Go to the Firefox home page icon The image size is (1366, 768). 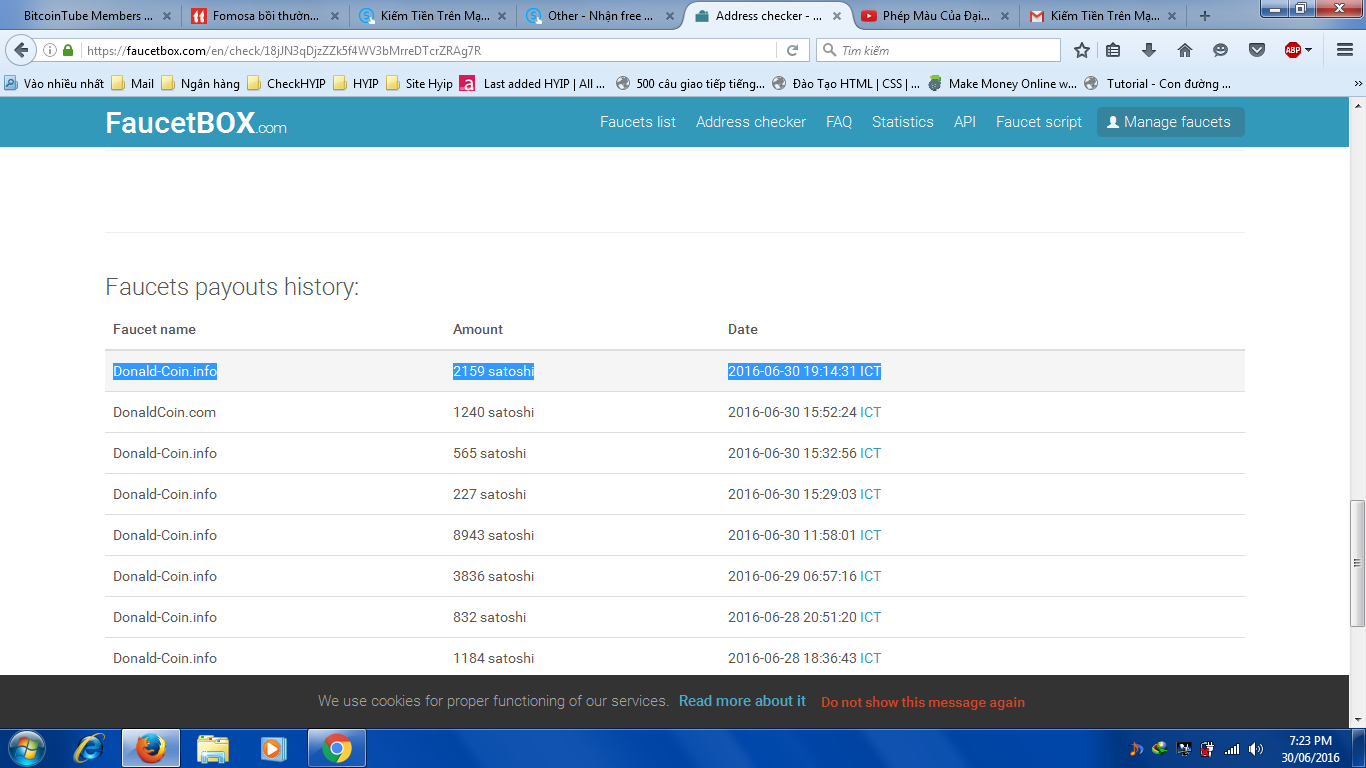[1185, 50]
